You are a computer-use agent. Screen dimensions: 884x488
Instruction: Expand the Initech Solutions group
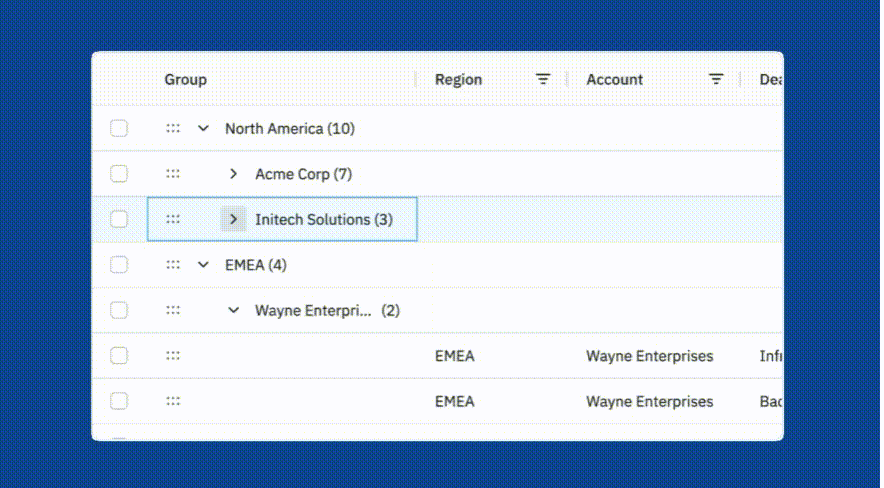[233, 219]
